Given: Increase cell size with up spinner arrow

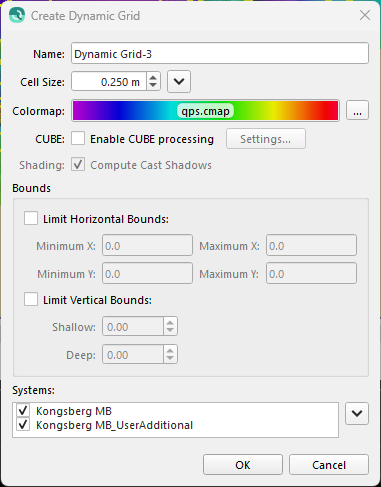Looking at the screenshot, I should pyautogui.click(x=153, y=78).
